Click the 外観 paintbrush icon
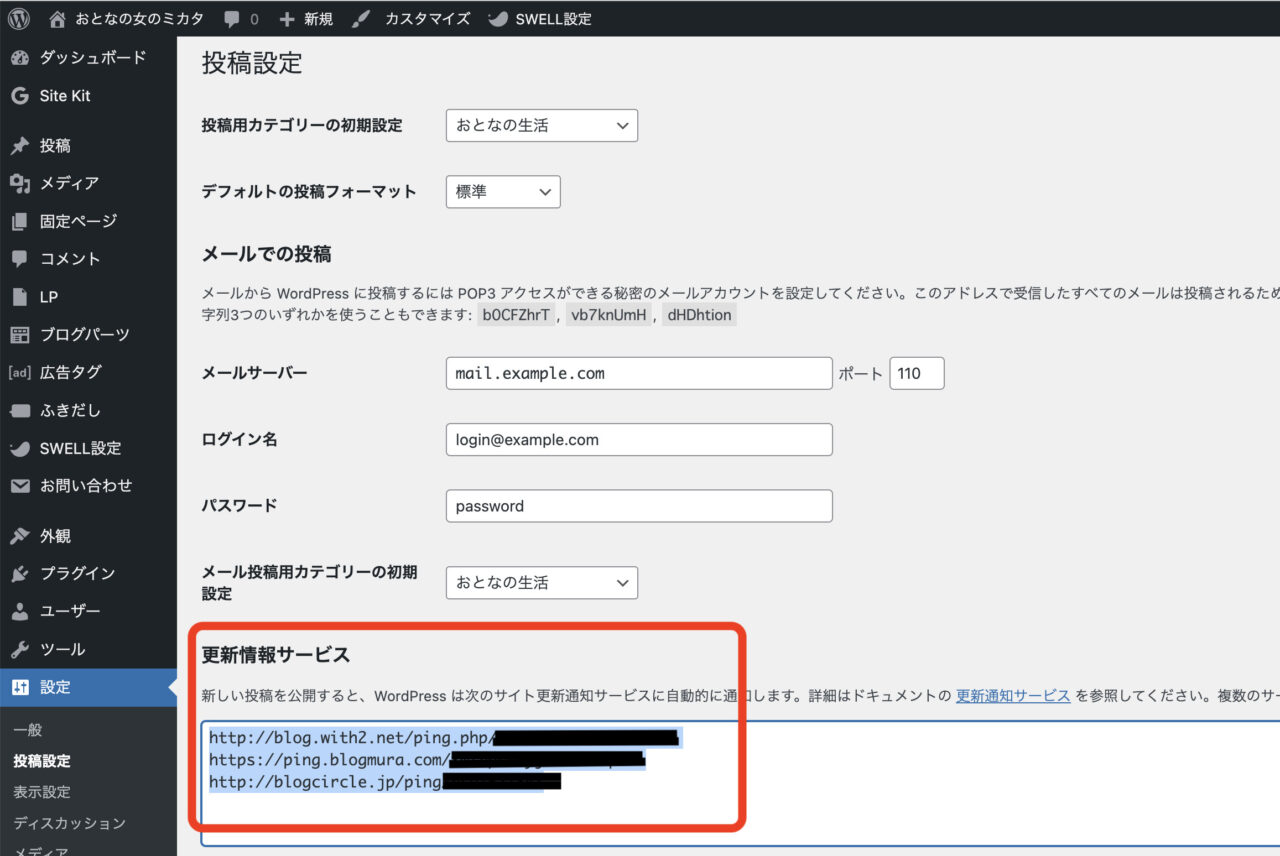Image resolution: width=1280 pixels, height=856 pixels. coord(19,536)
